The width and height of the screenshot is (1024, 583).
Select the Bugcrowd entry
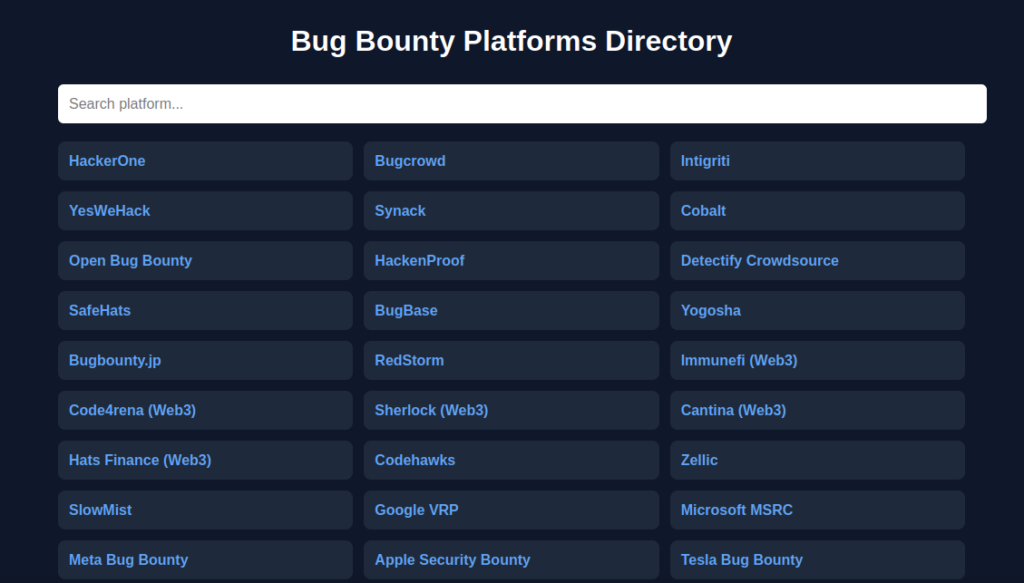[410, 161]
